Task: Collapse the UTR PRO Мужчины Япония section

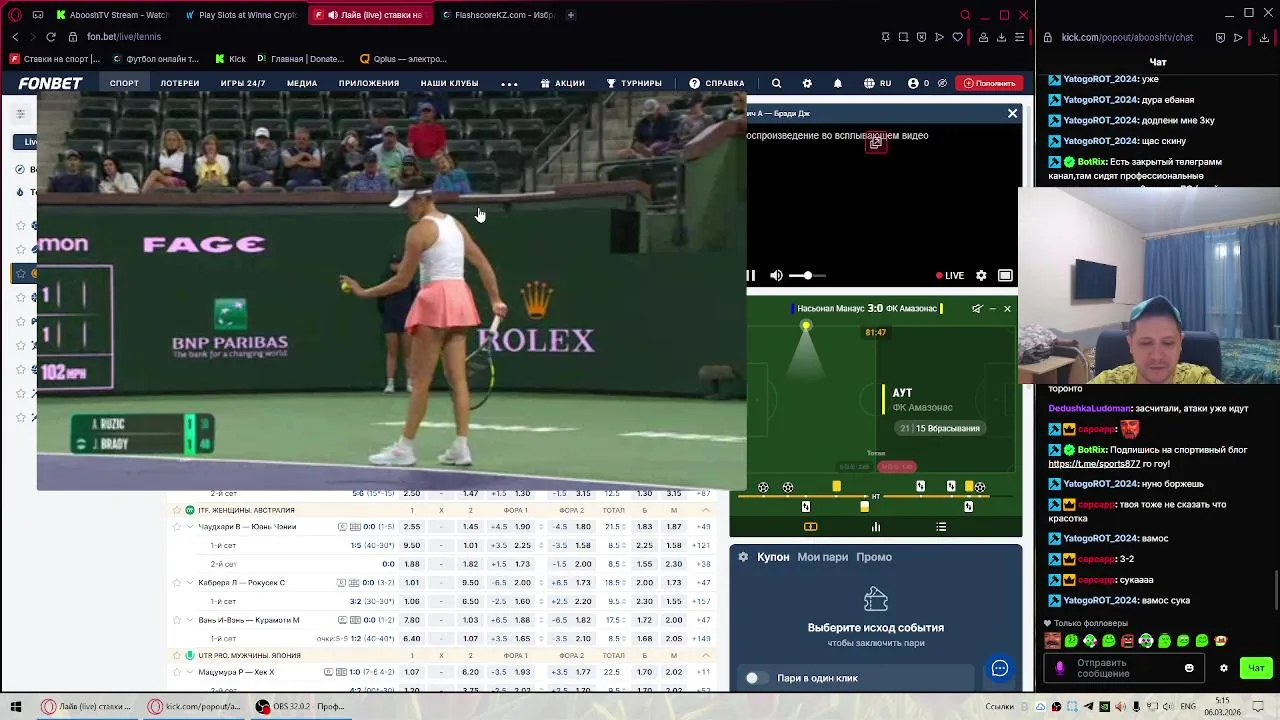Action: click(x=706, y=655)
